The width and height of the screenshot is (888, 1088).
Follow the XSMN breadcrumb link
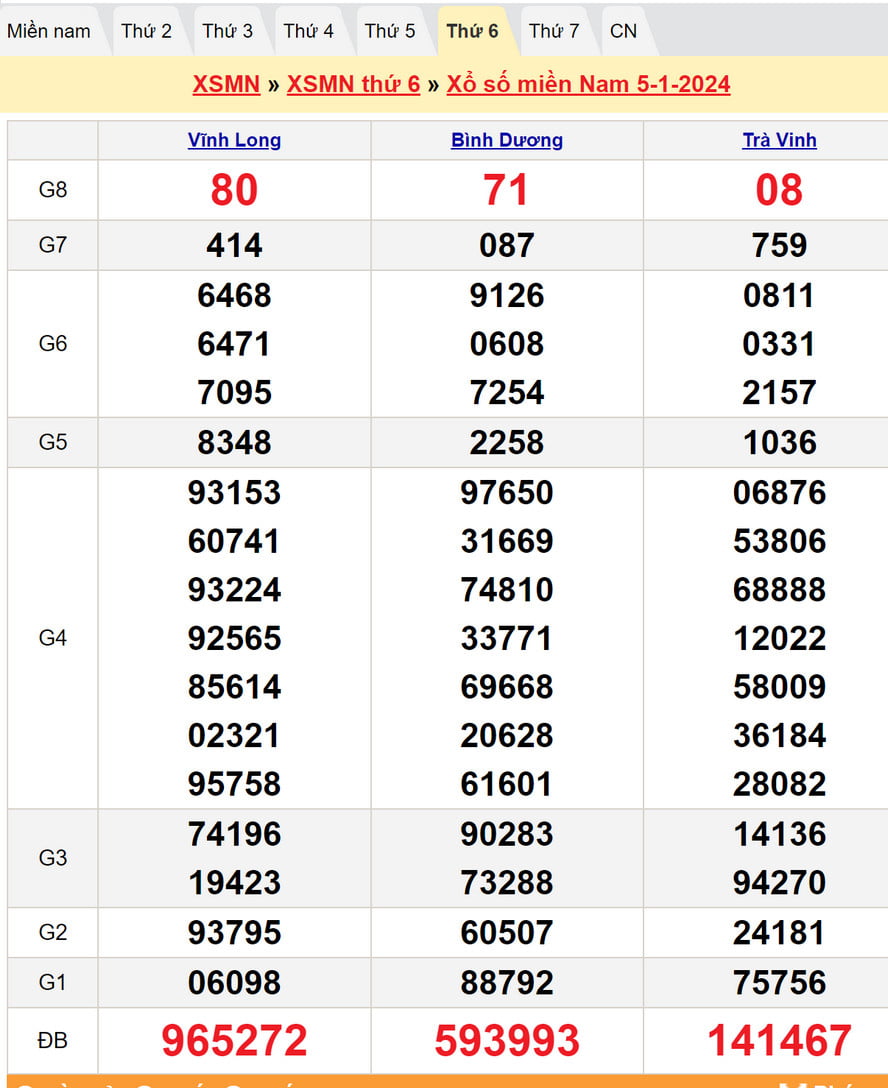click(x=226, y=84)
